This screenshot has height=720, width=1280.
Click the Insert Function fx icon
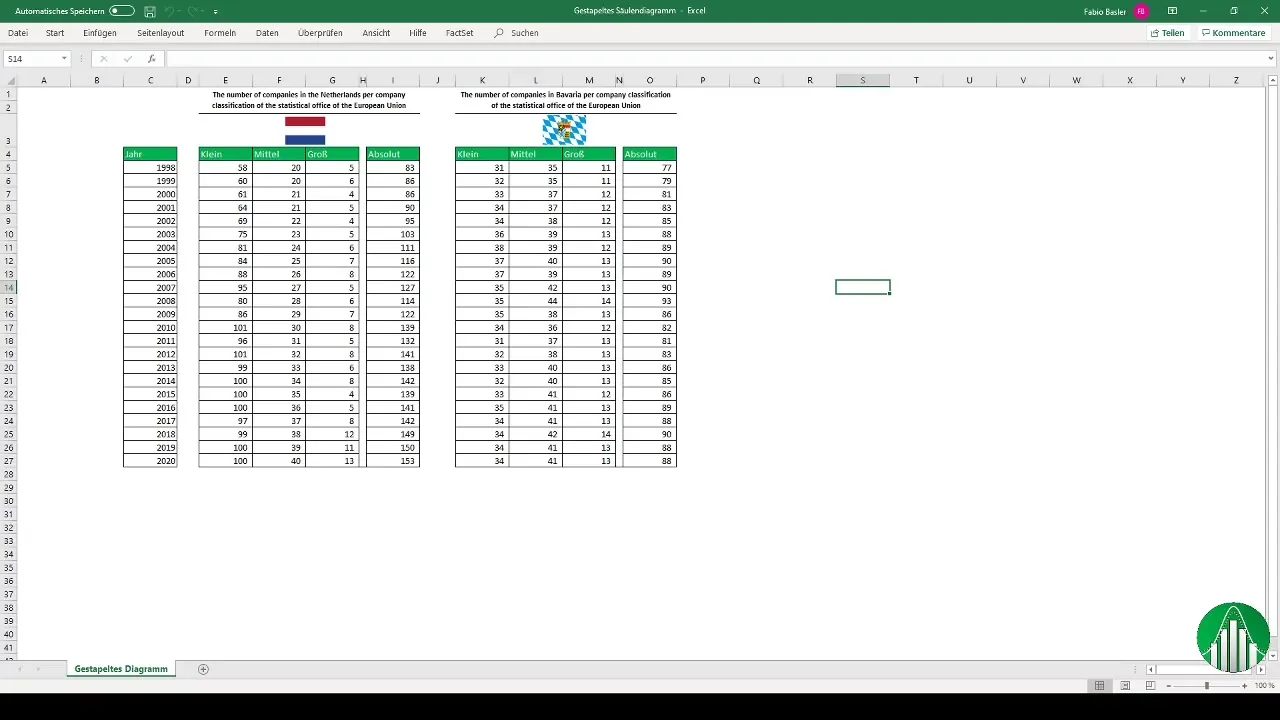151,59
